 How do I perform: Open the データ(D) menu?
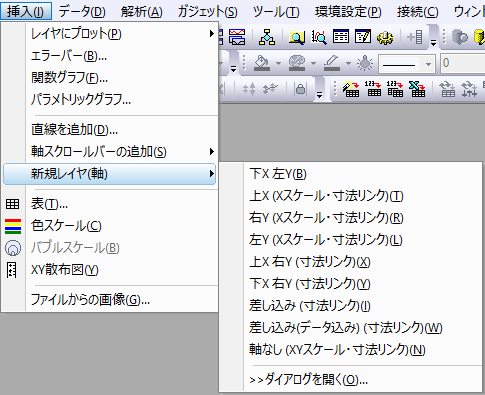(82, 12)
